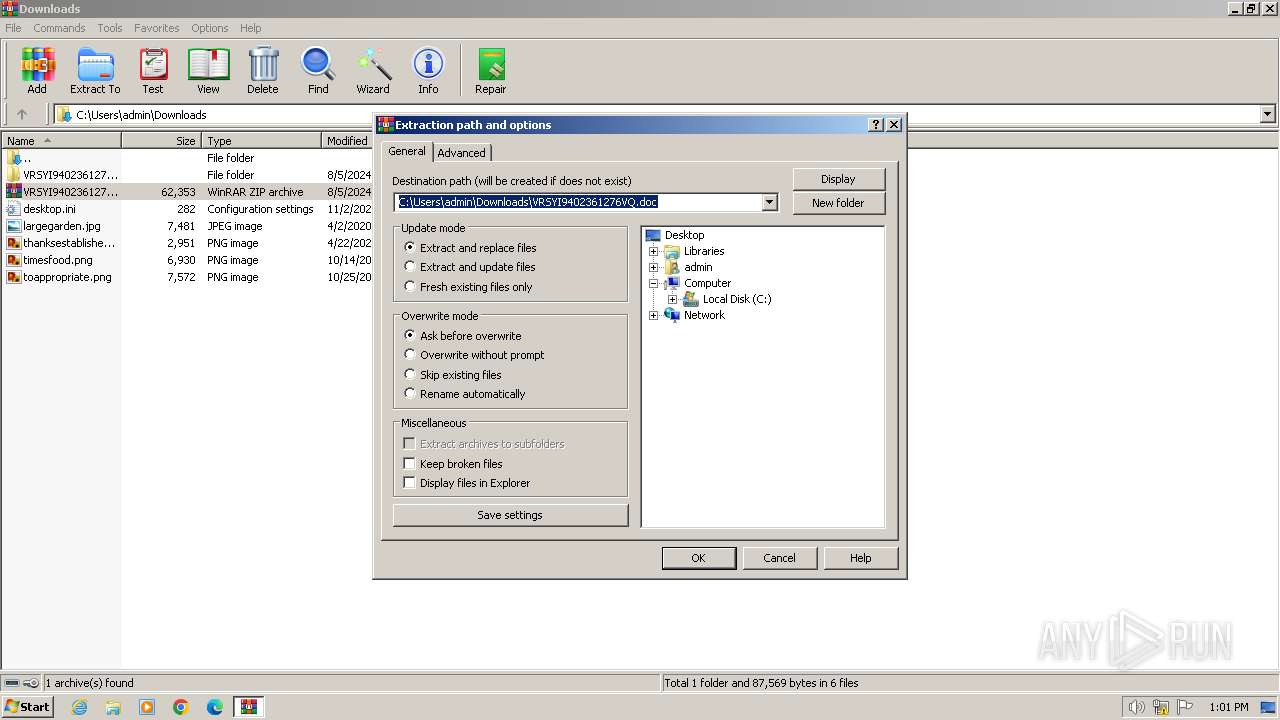Enable Display files in Explorer checkbox
1280x720 pixels.
click(x=409, y=482)
